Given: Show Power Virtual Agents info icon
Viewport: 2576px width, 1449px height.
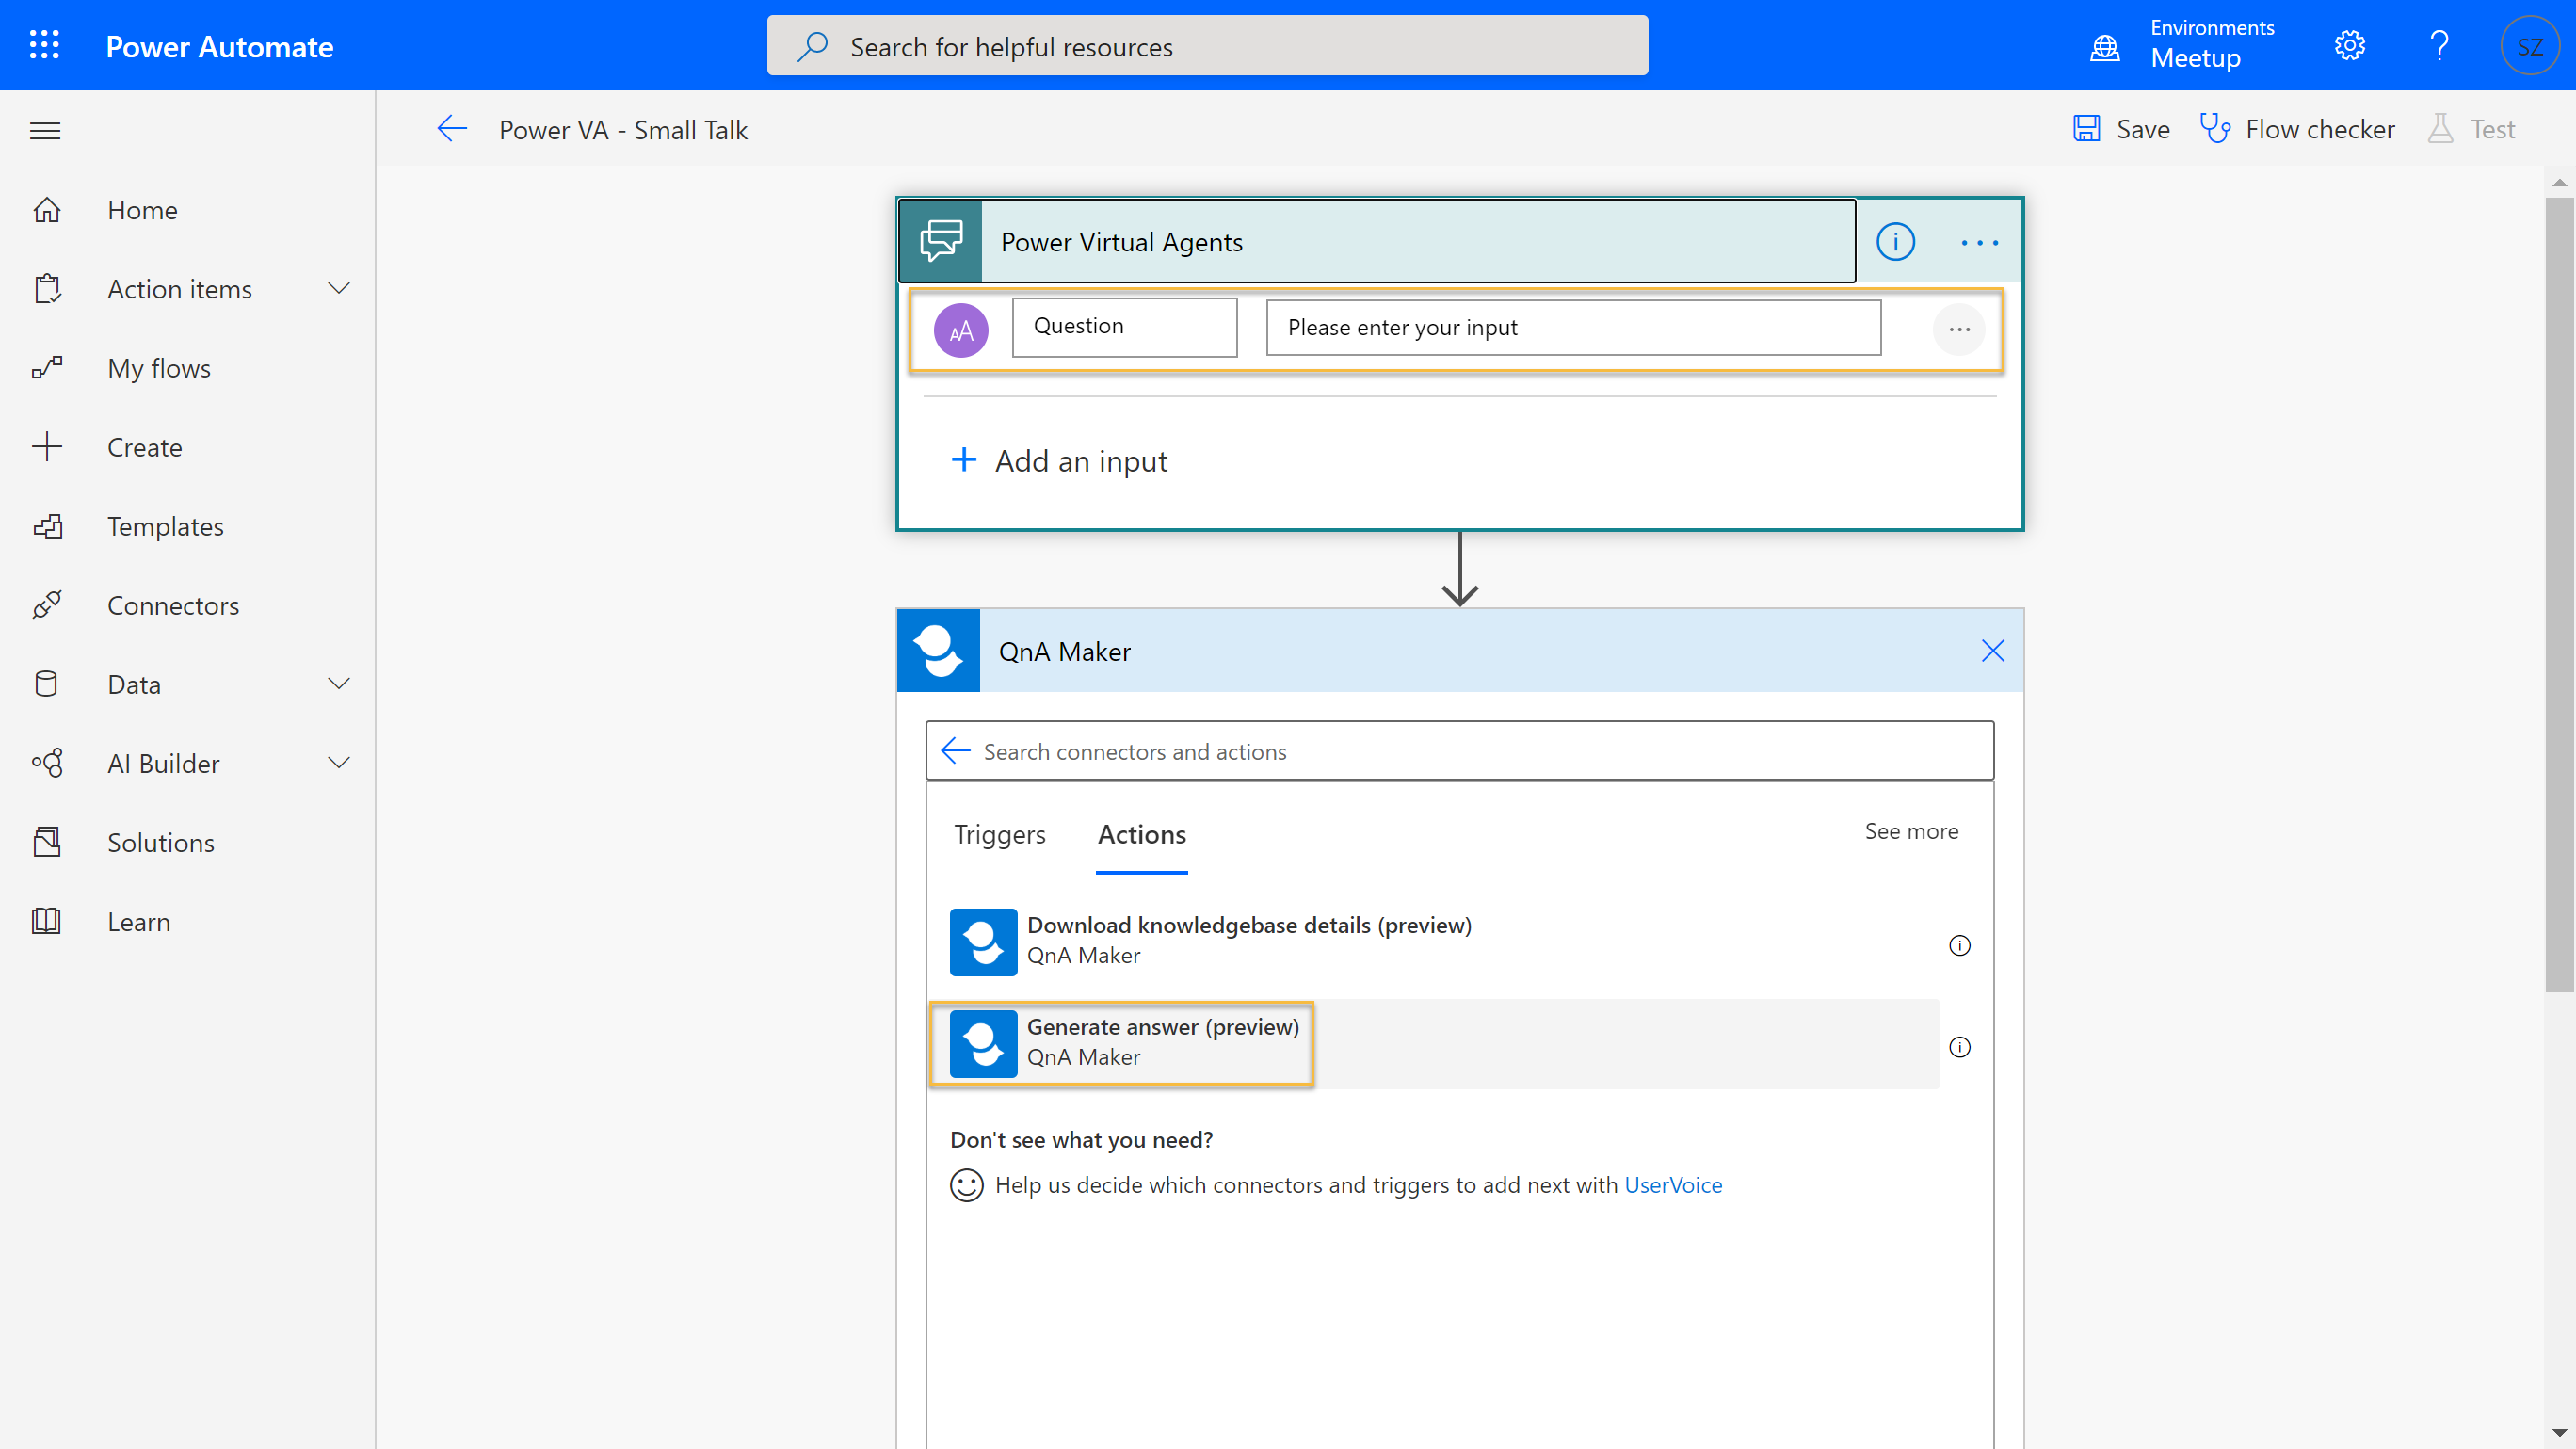Looking at the screenshot, I should pyautogui.click(x=1895, y=242).
